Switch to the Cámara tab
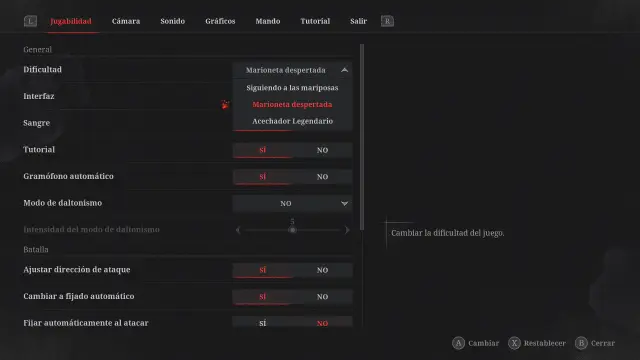 pos(126,21)
